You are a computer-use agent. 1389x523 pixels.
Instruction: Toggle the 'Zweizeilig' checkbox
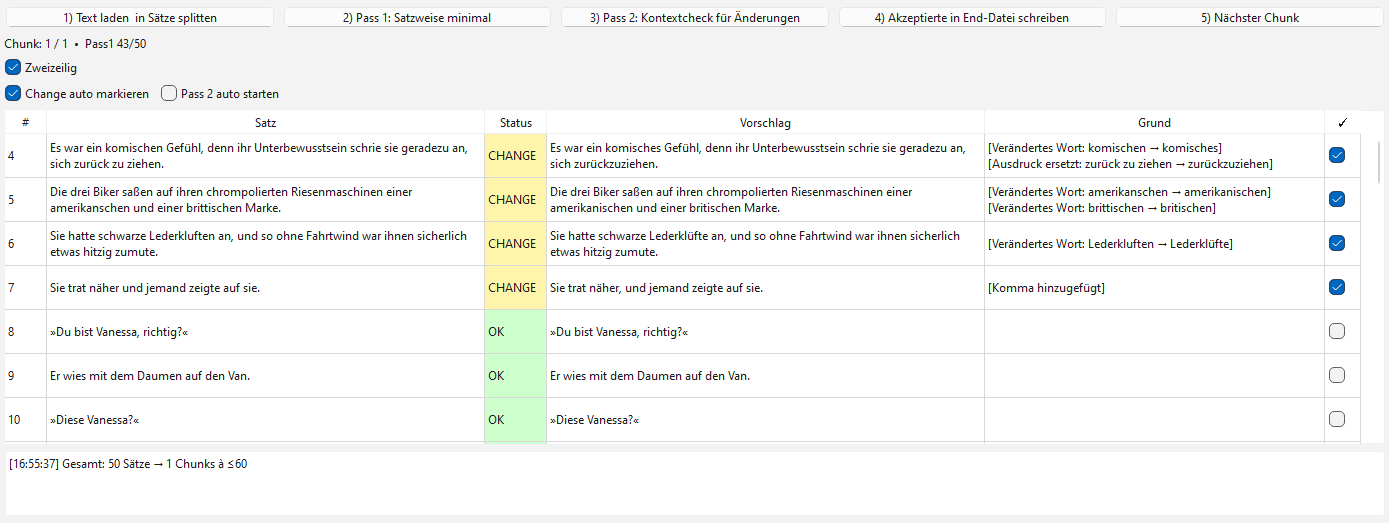(x=13, y=68)
